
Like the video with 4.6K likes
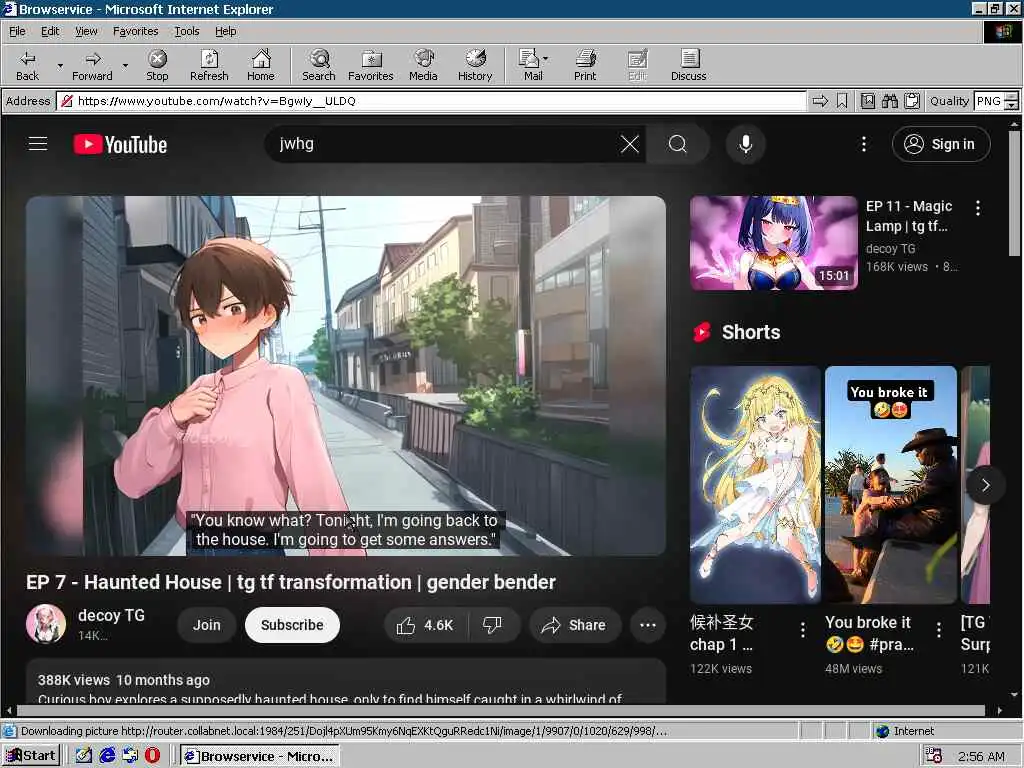[x=426, y=625]
